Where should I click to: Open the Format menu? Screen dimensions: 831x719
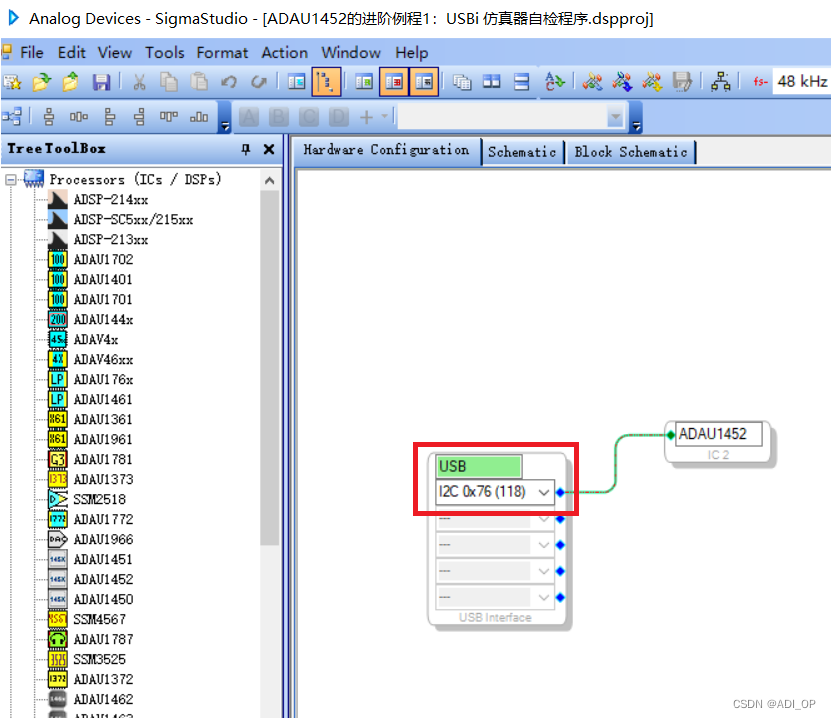[222, 52]
